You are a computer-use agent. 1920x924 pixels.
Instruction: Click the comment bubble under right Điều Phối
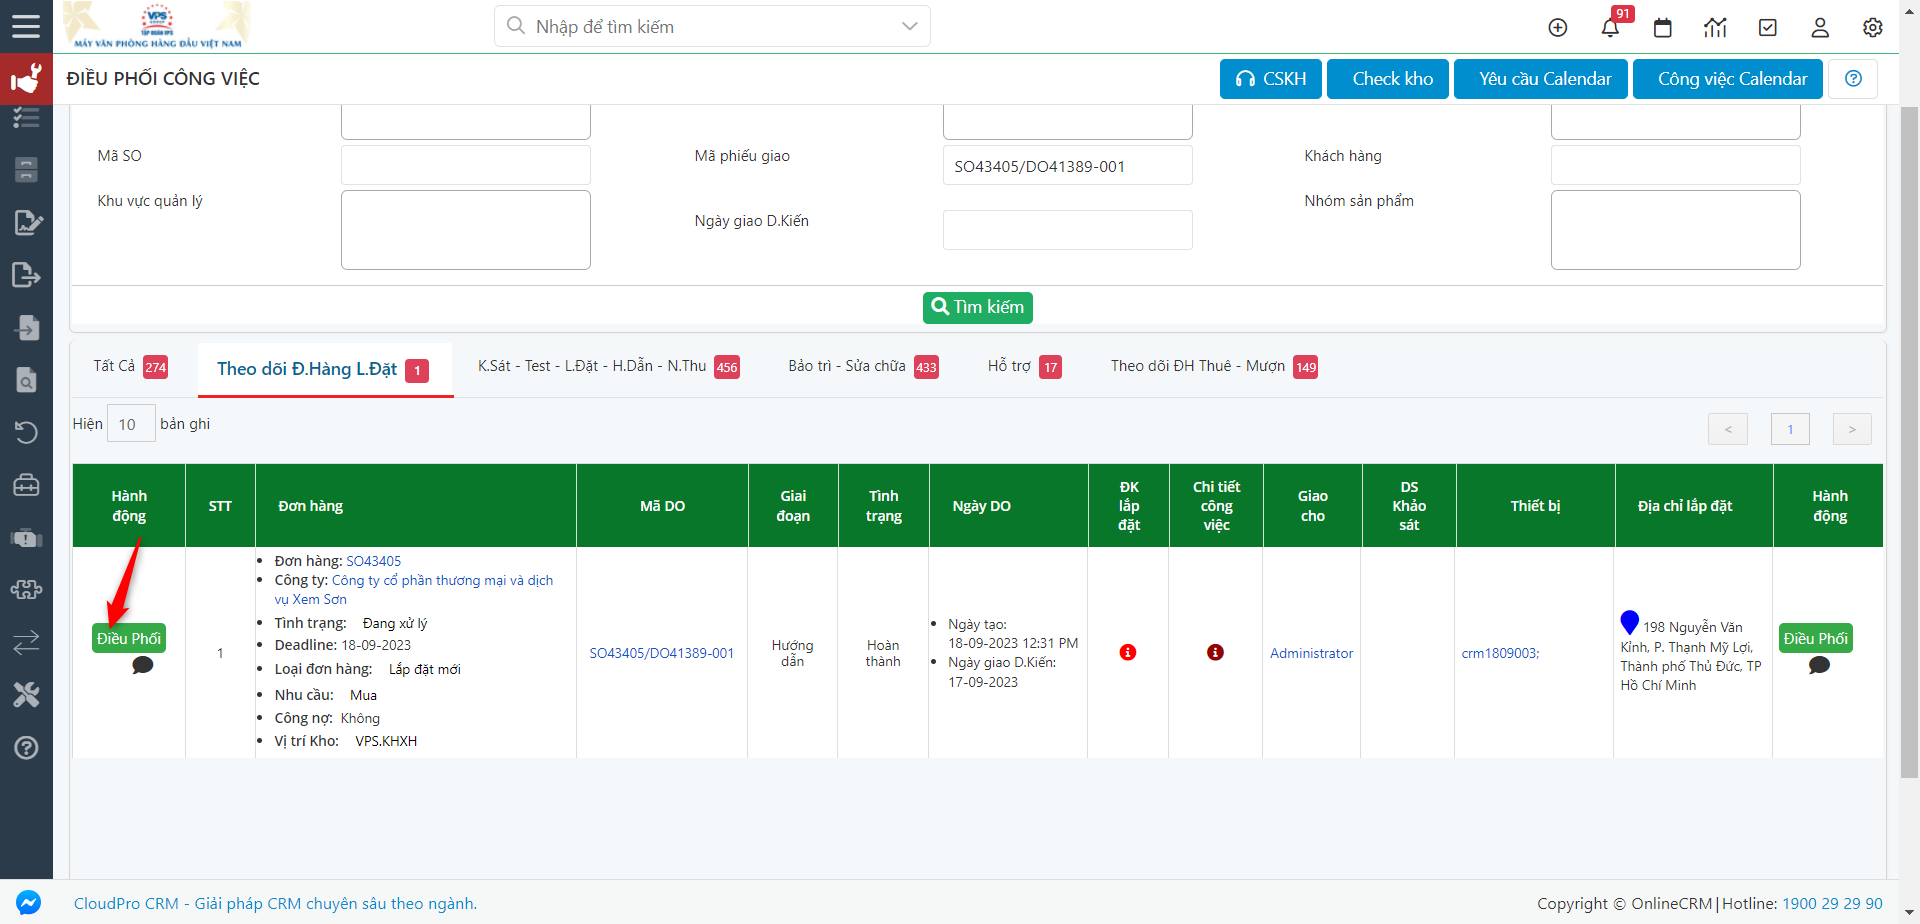coord(1819,665)
